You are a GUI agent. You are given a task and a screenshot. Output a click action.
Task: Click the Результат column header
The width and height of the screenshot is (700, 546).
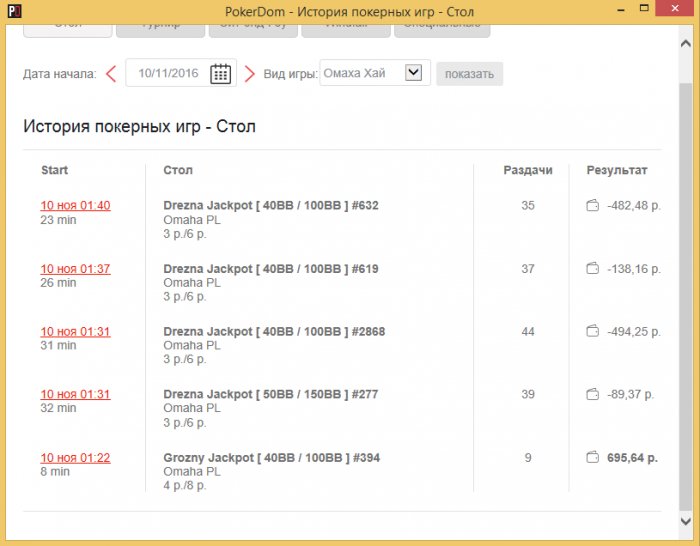[617, 170]
